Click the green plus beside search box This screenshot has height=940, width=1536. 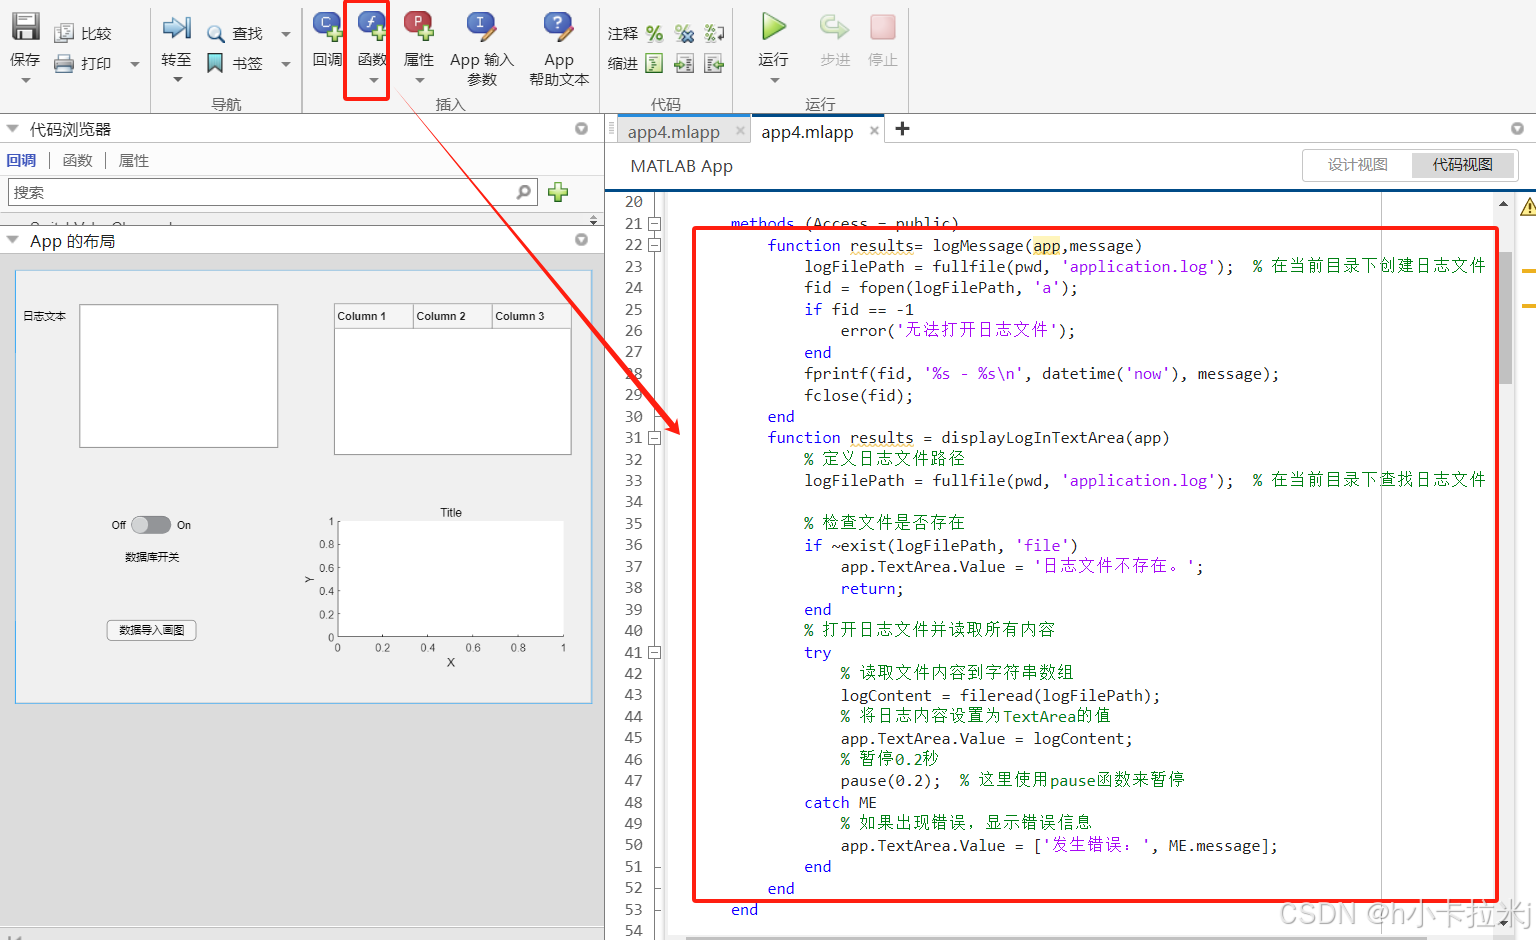click(x=558, y=192)
